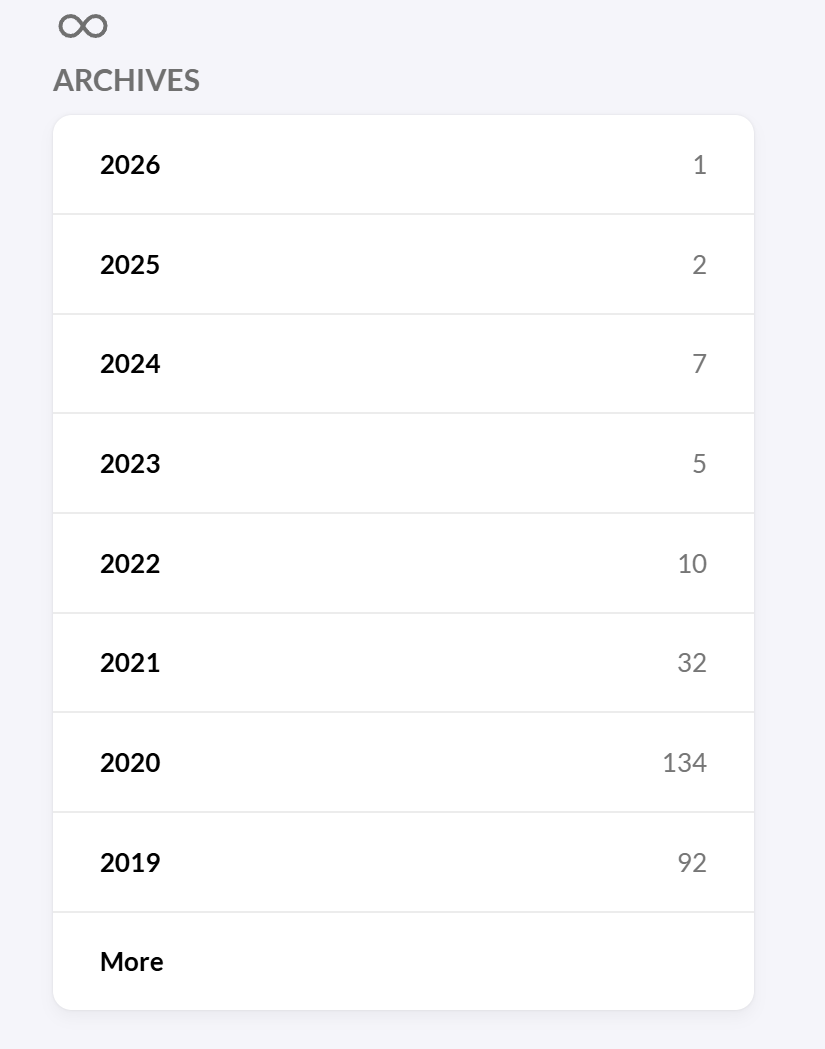Open the 2025 archive

coord(130,265)
